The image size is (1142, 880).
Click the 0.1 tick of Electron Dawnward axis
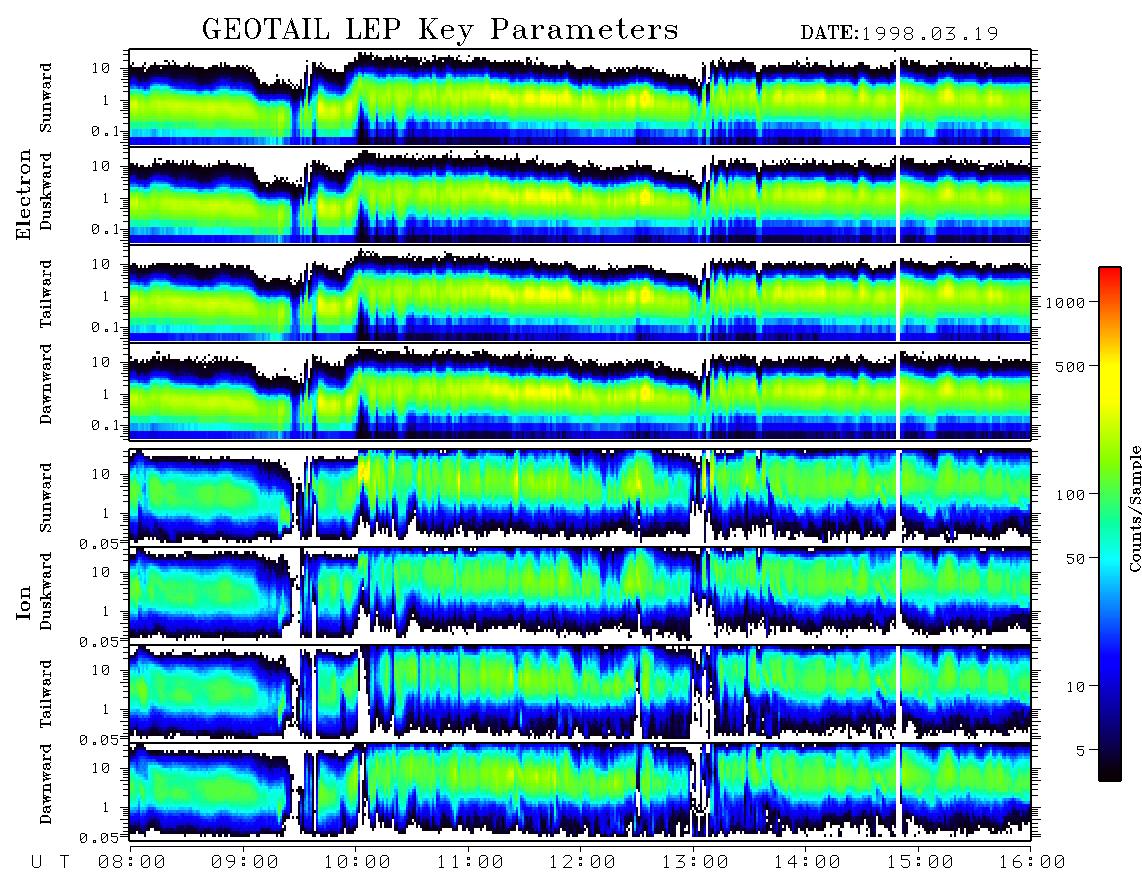[107, 425]
